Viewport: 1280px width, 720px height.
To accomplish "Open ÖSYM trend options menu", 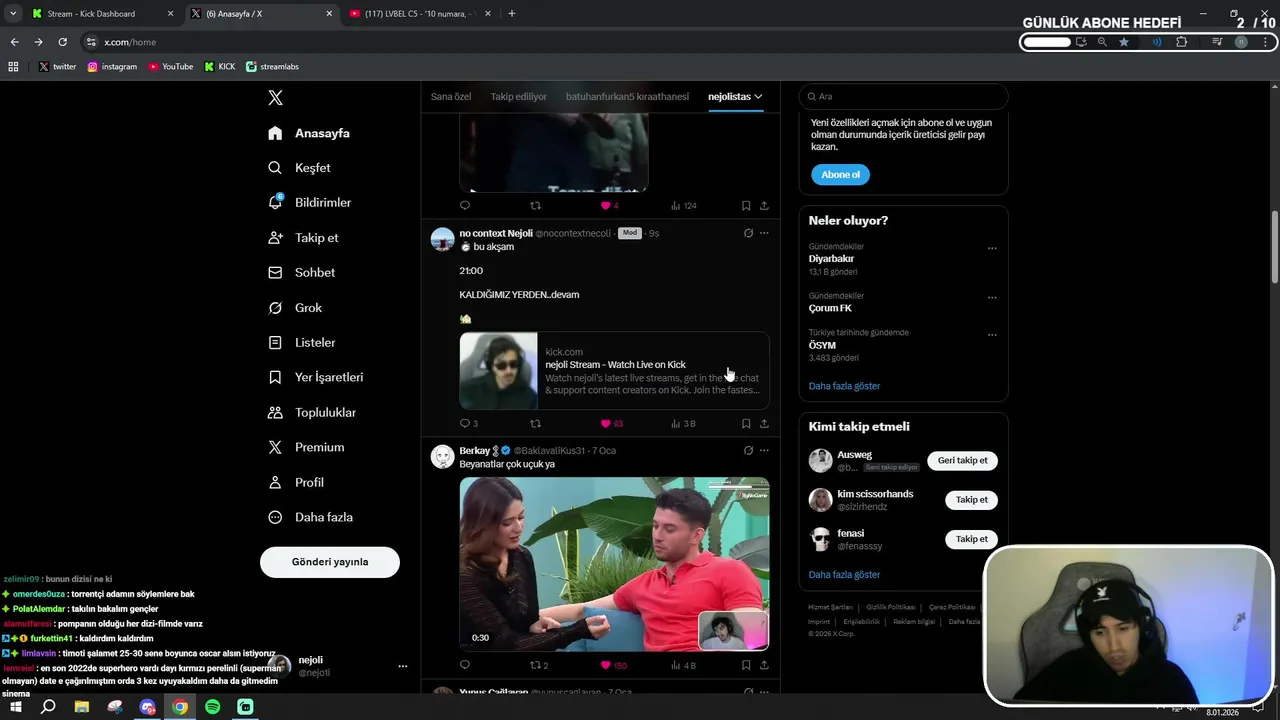I will pyautogui.click(x=992, y=334).
